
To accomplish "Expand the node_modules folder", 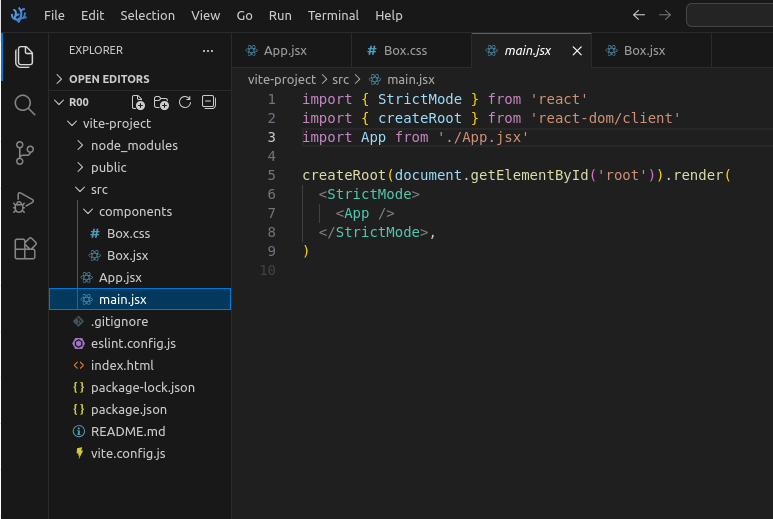I will tap(133, 145).
